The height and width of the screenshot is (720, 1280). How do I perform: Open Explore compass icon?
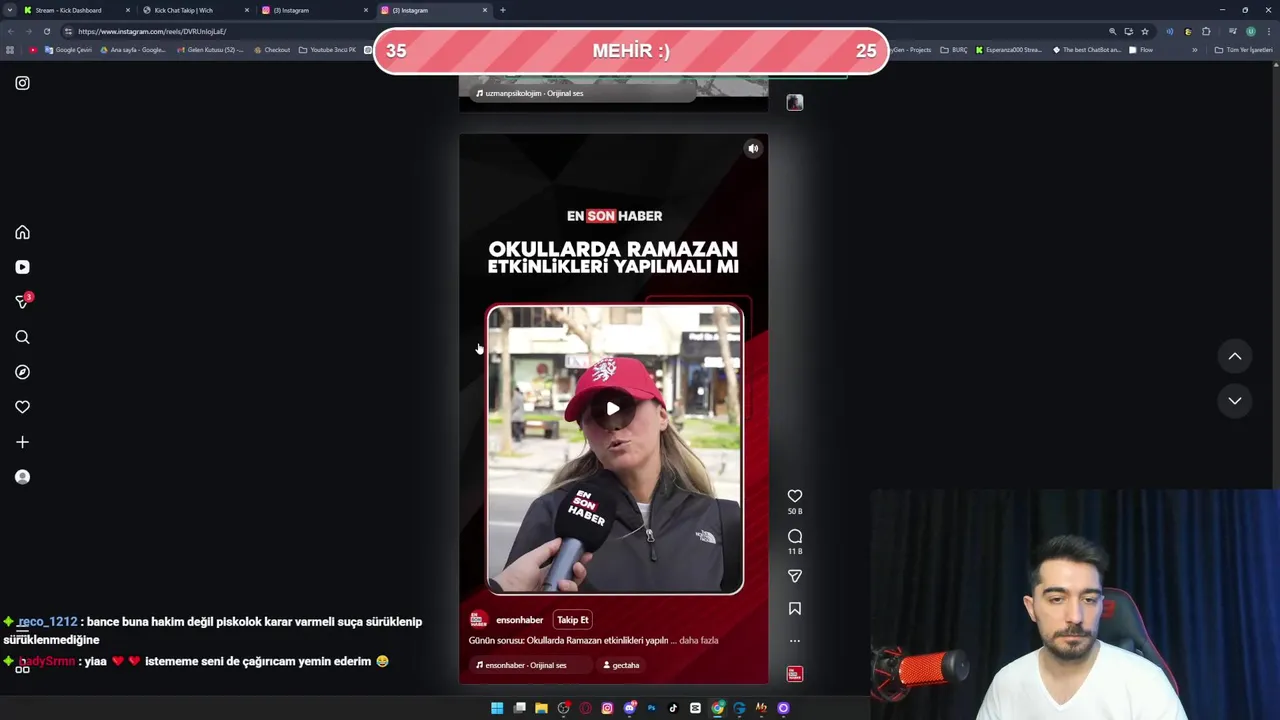click(22, 372)
